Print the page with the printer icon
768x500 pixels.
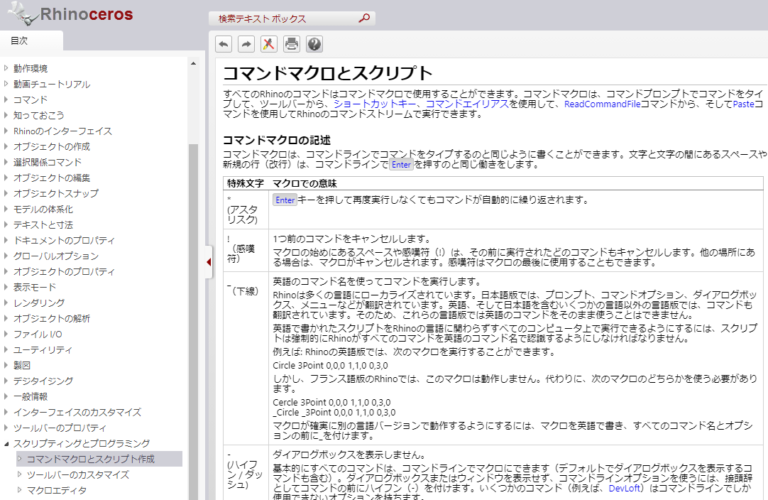tap(291, 44)
